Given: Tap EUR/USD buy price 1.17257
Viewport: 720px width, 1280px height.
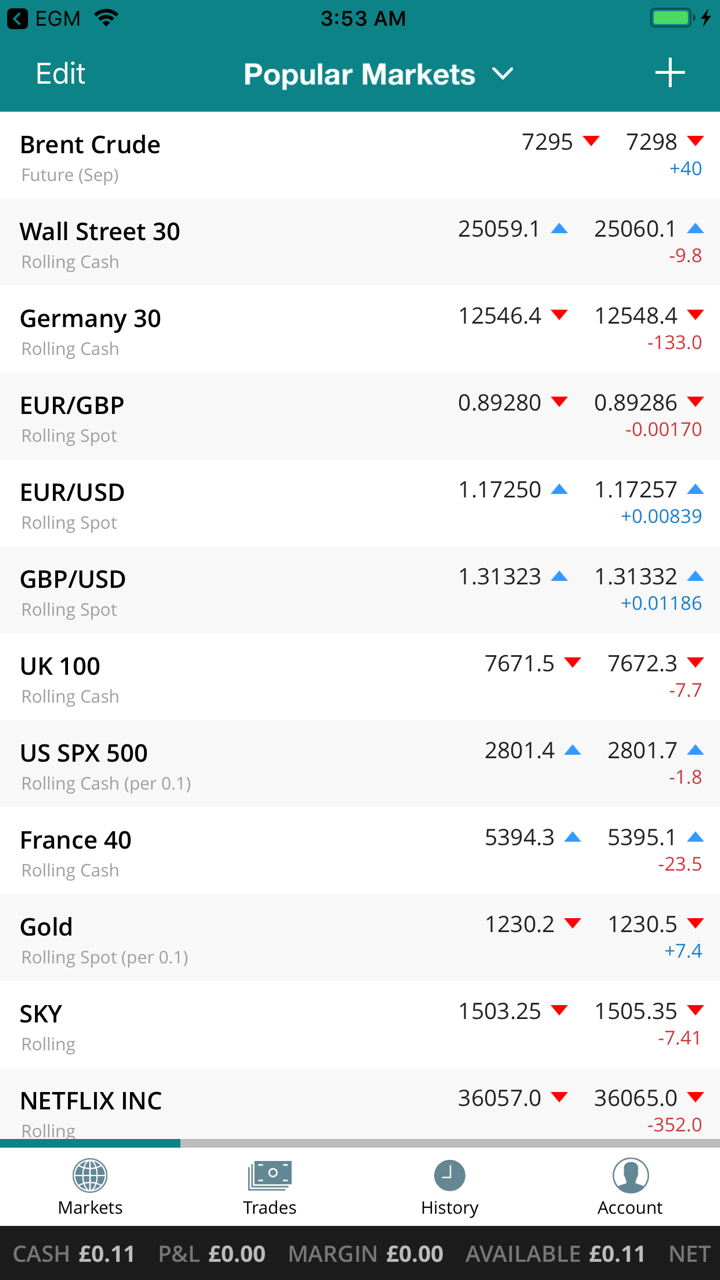Looking at the screenshot, I should point(636,490).
